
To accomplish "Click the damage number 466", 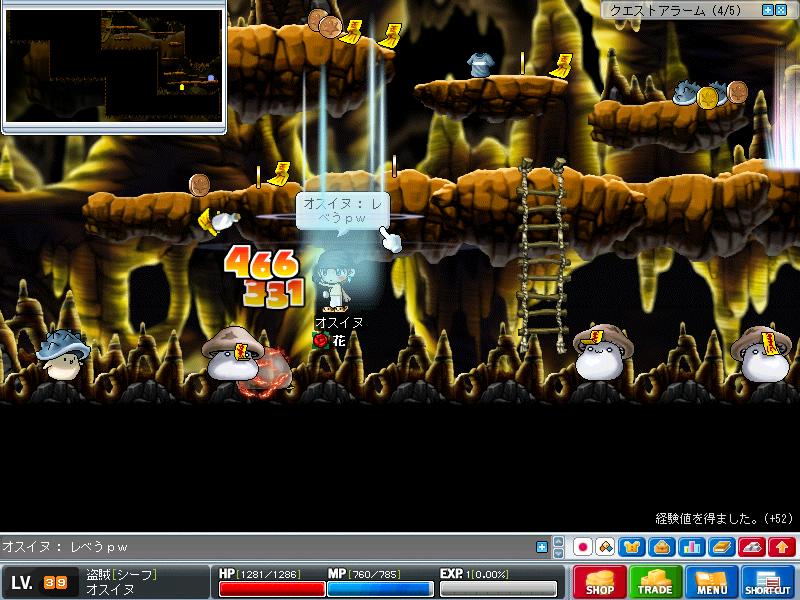I will pos(261,262).
